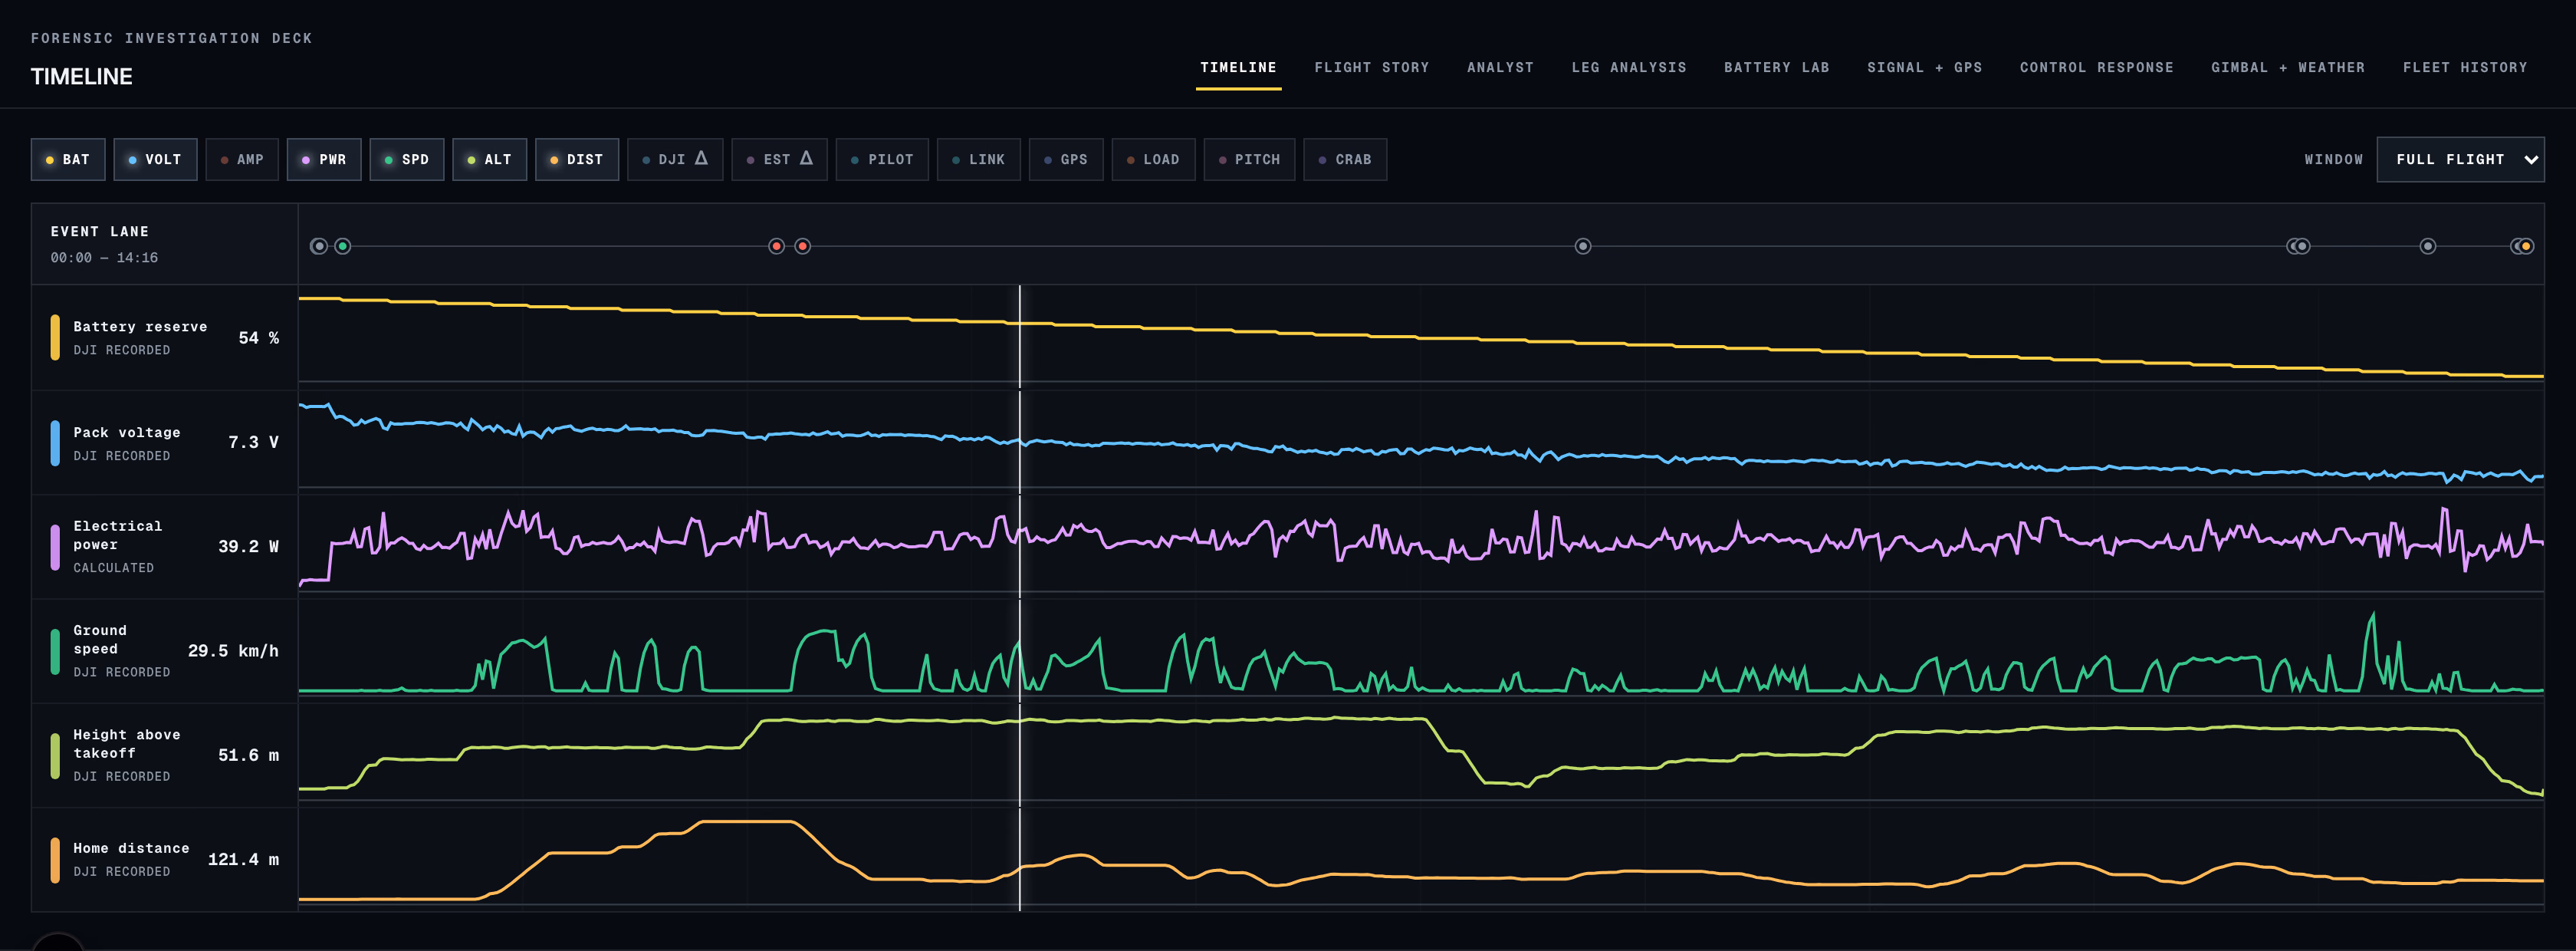This screenshot has width=2576, height=951.
Task: Toggle the PWR series chip
Action: (x=324, y=159)
